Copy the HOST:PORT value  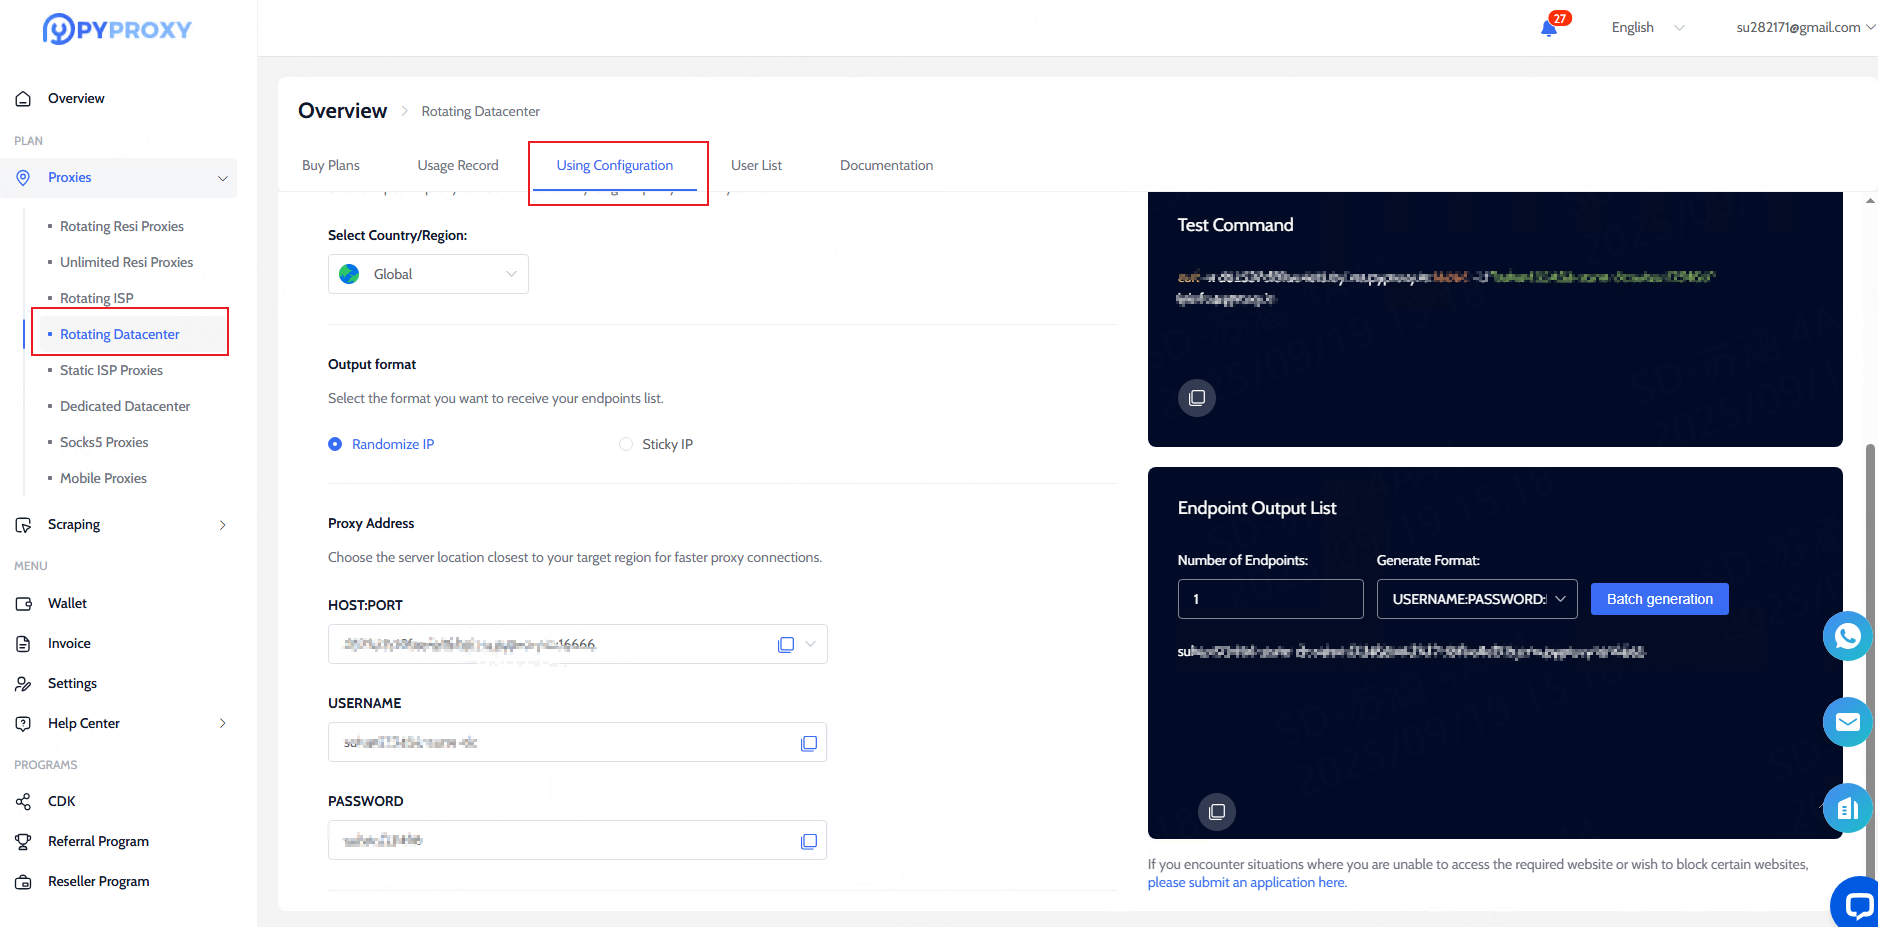tap(786, 645)
